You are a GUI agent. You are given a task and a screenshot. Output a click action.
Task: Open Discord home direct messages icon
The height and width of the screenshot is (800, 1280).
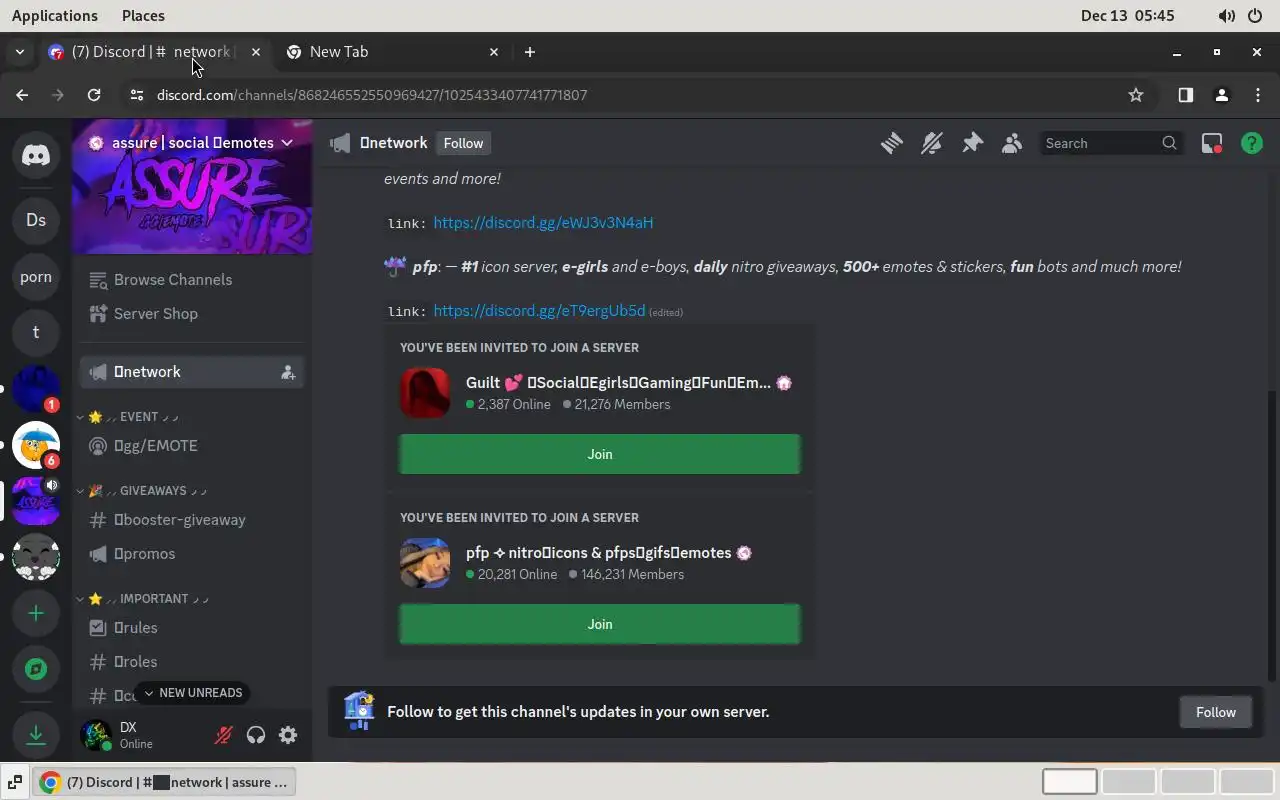click(36, 155)
